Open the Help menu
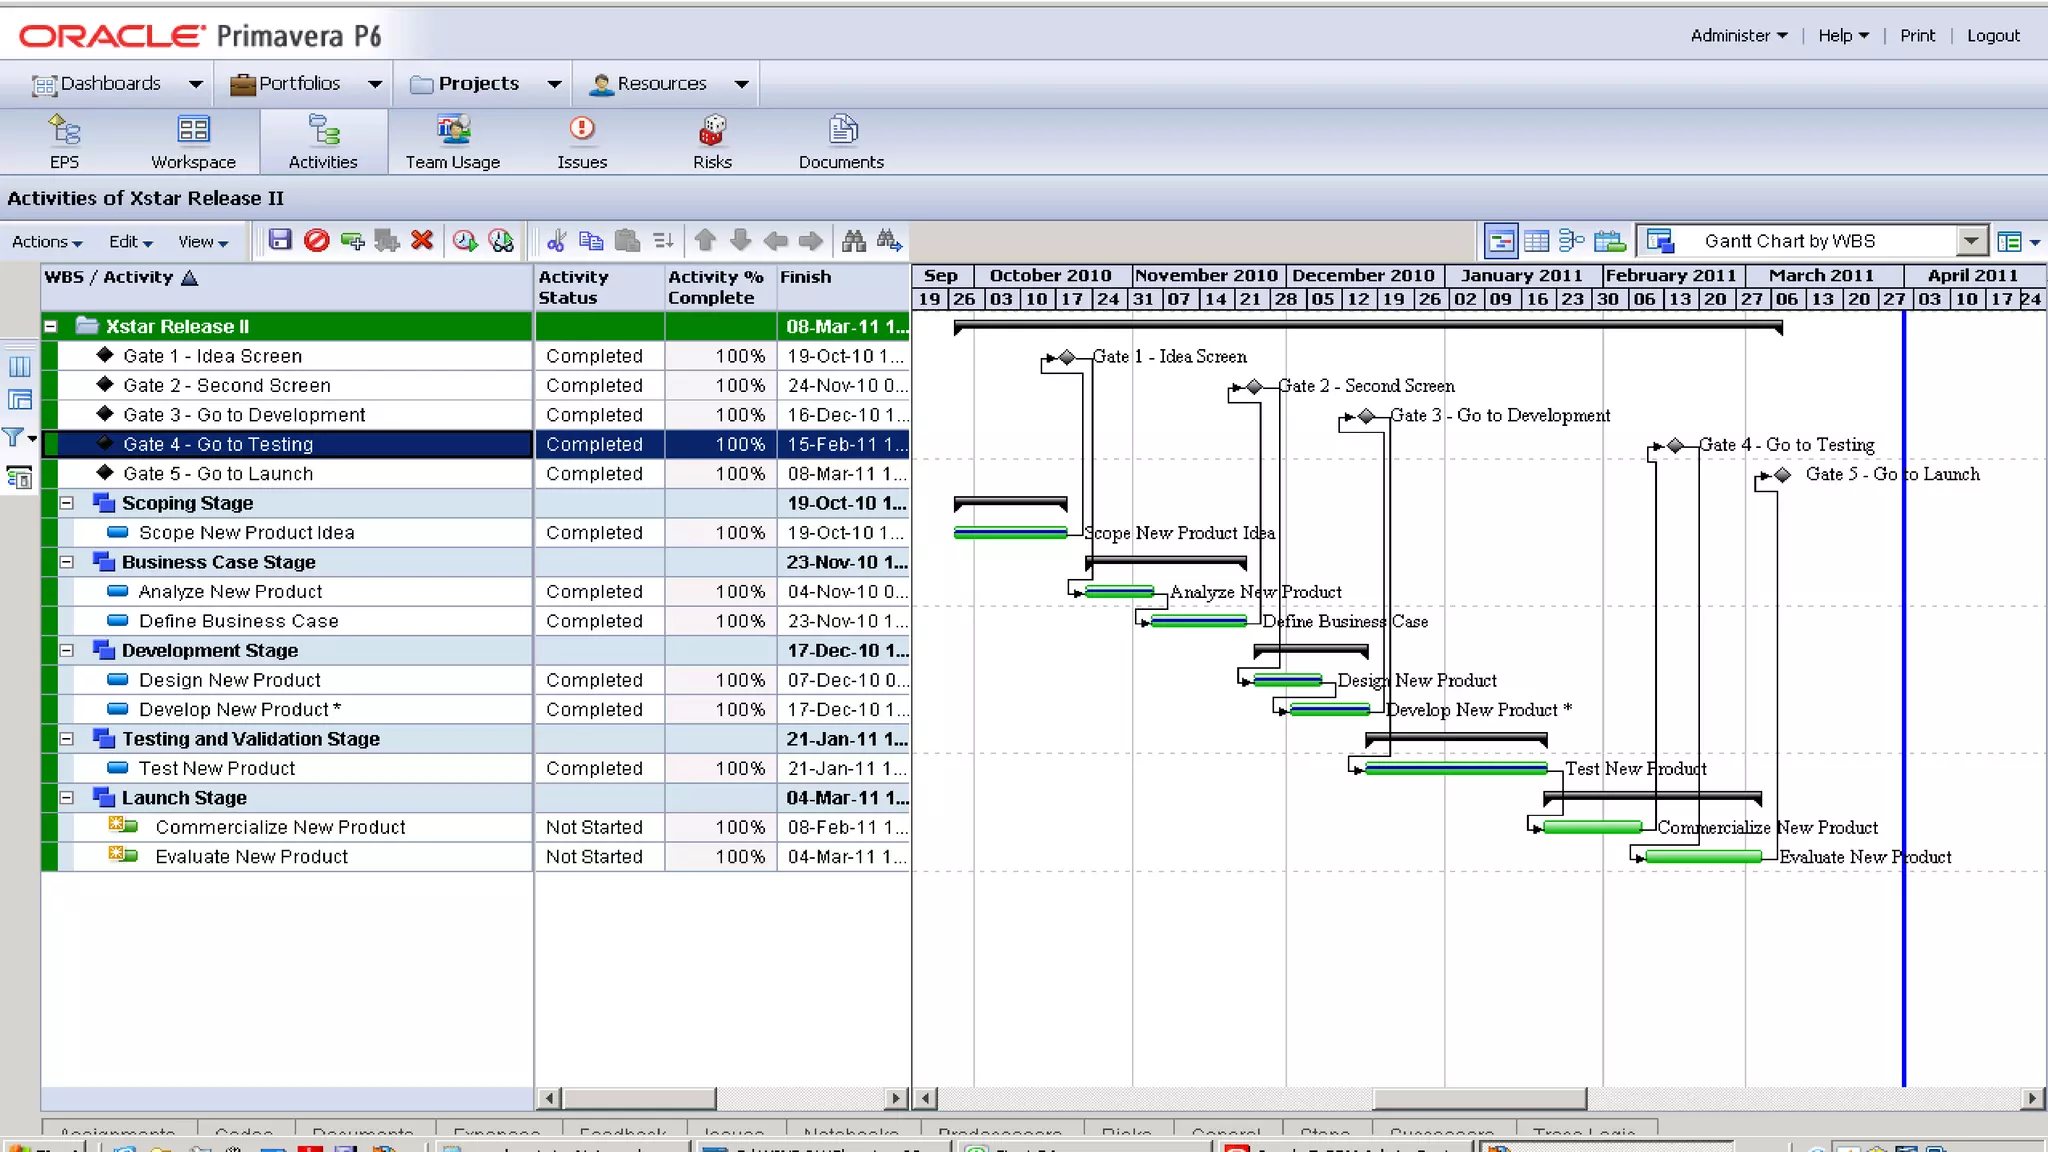Image resolution: width=2048 pixels, height=1152 pixels. [x=1843, y=35]
